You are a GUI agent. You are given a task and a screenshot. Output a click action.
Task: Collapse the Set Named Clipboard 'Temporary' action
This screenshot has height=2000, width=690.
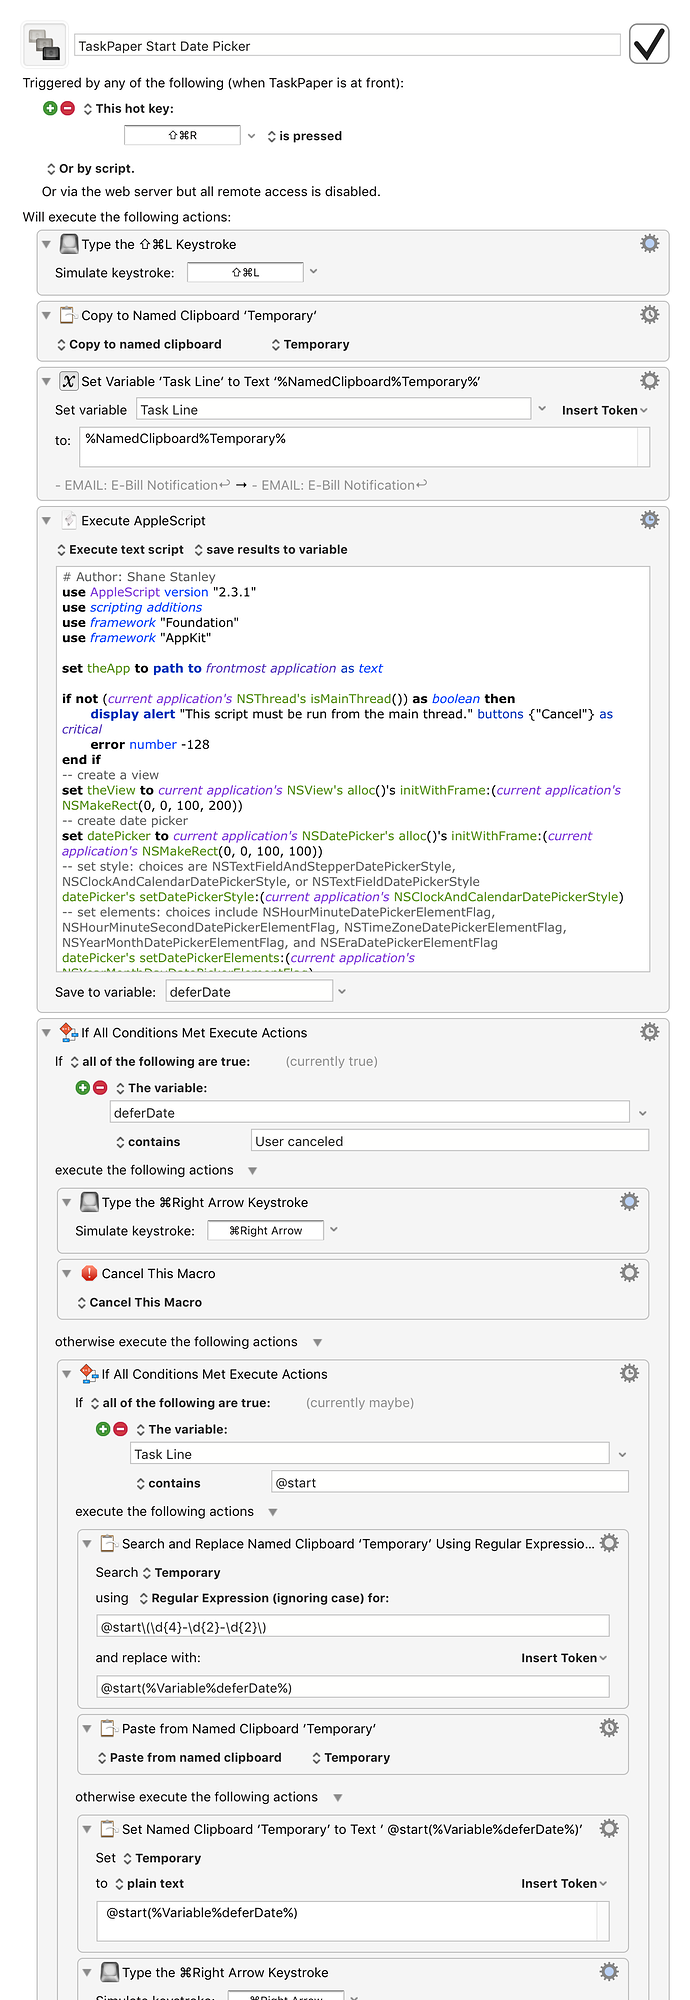point(87,1829)
